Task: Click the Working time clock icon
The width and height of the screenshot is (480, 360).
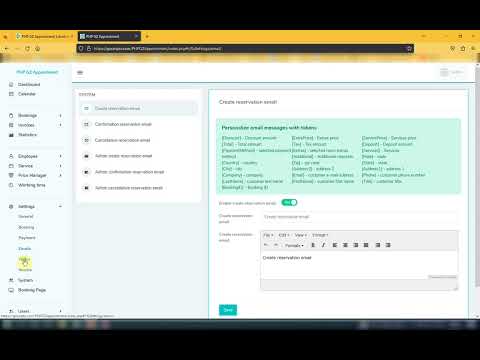Action: click(11, 185)
